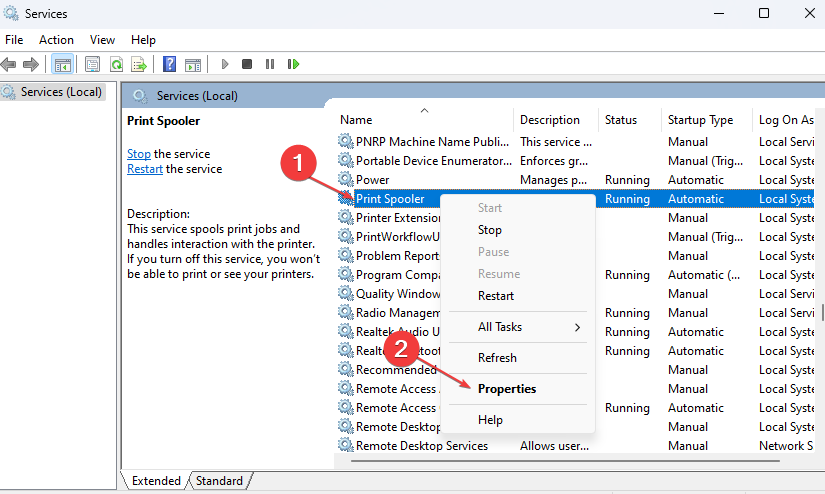Click gear icon beside Recommended service row

click(x=345, y=369)
